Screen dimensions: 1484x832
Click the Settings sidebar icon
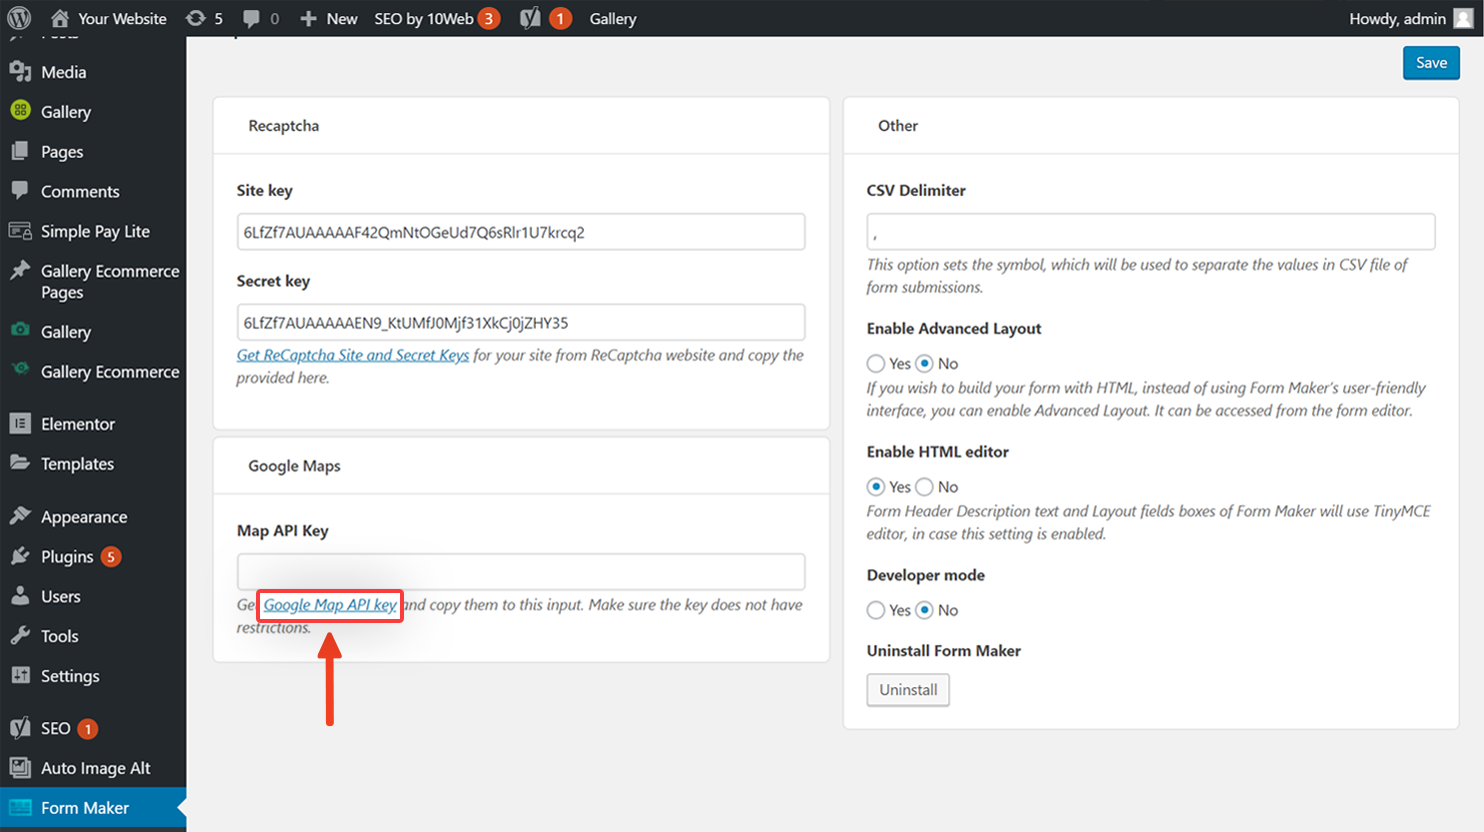(x=20, y=675)
